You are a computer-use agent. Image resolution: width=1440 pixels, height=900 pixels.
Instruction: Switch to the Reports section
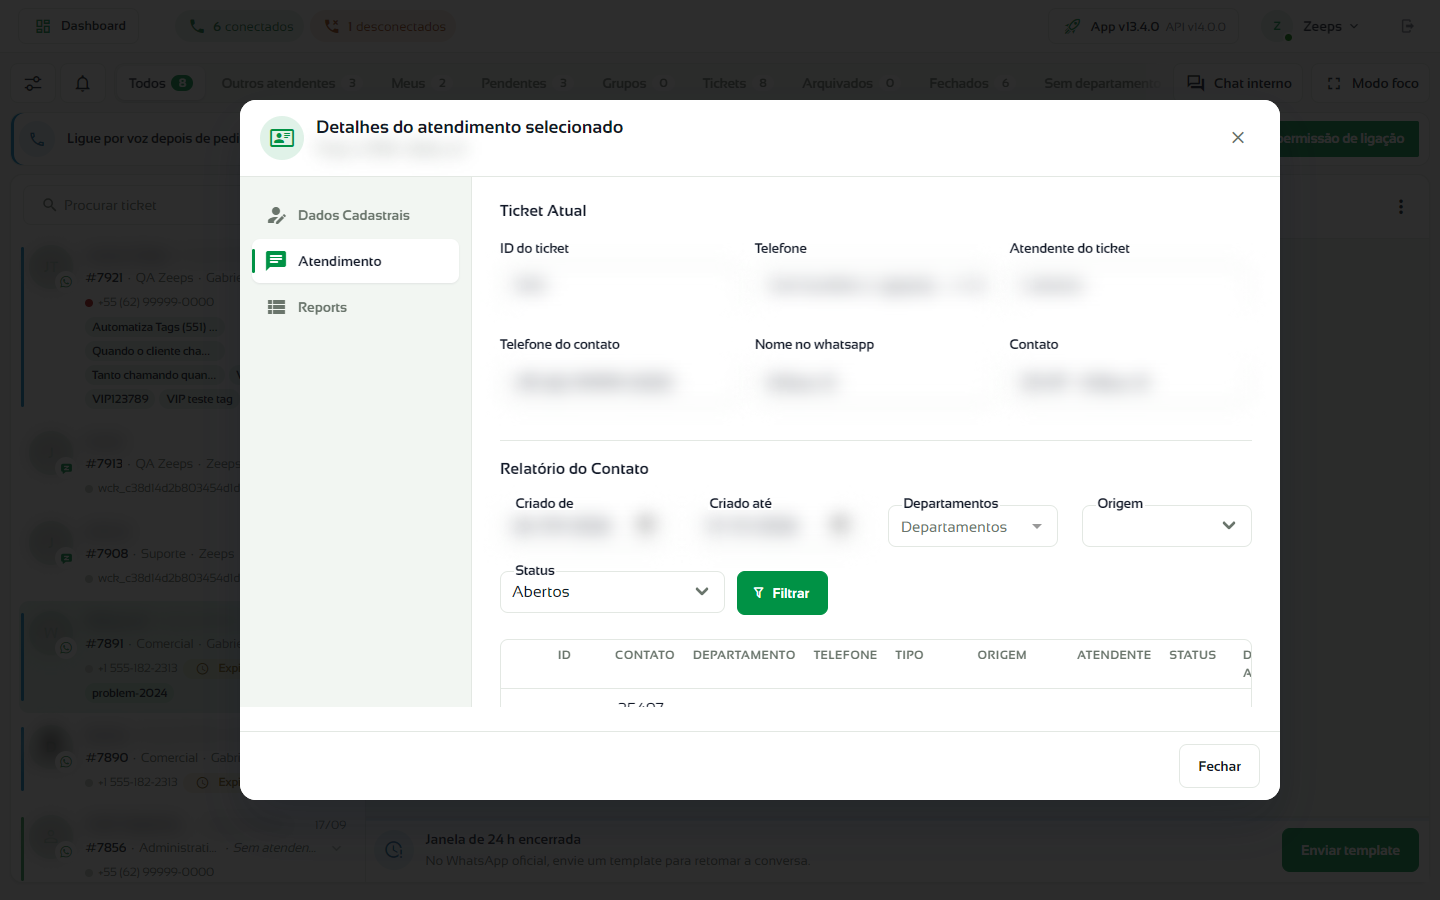[x=356, y=307]
